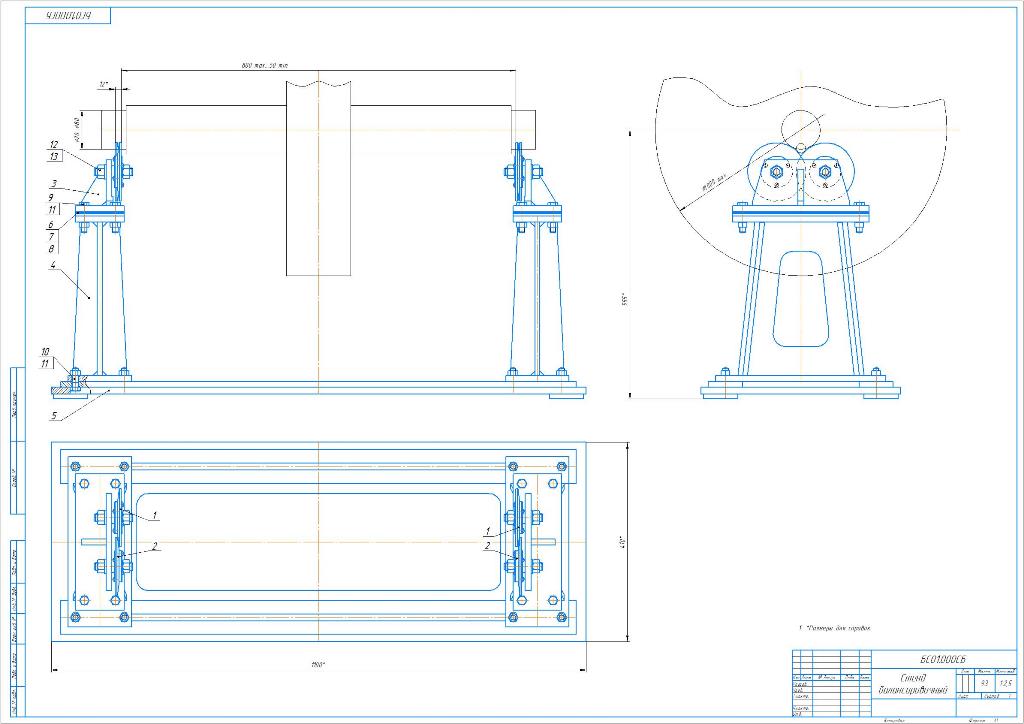
Task: Select the dimension text 800 max, 50 min
Action: click(x=264, y=65)
